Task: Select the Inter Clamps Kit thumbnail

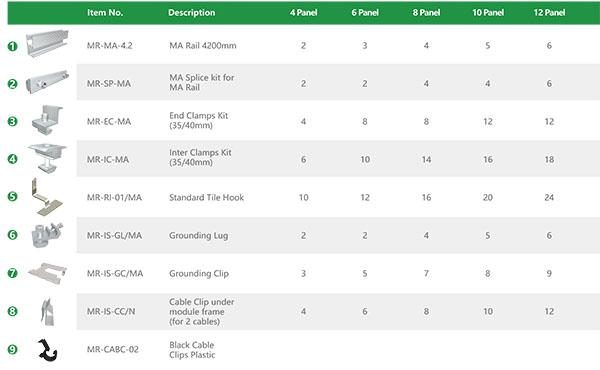Action: point(47,158)
